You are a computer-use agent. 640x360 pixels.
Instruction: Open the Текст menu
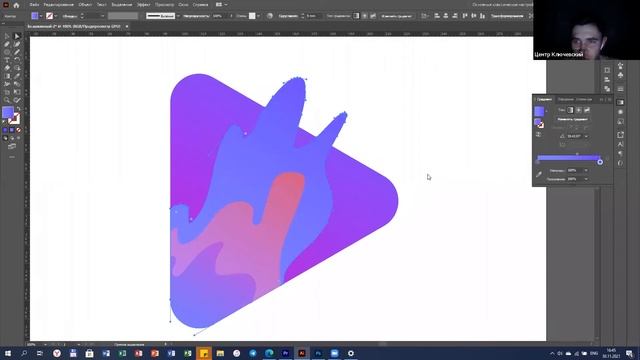click(x=101, y=4)
